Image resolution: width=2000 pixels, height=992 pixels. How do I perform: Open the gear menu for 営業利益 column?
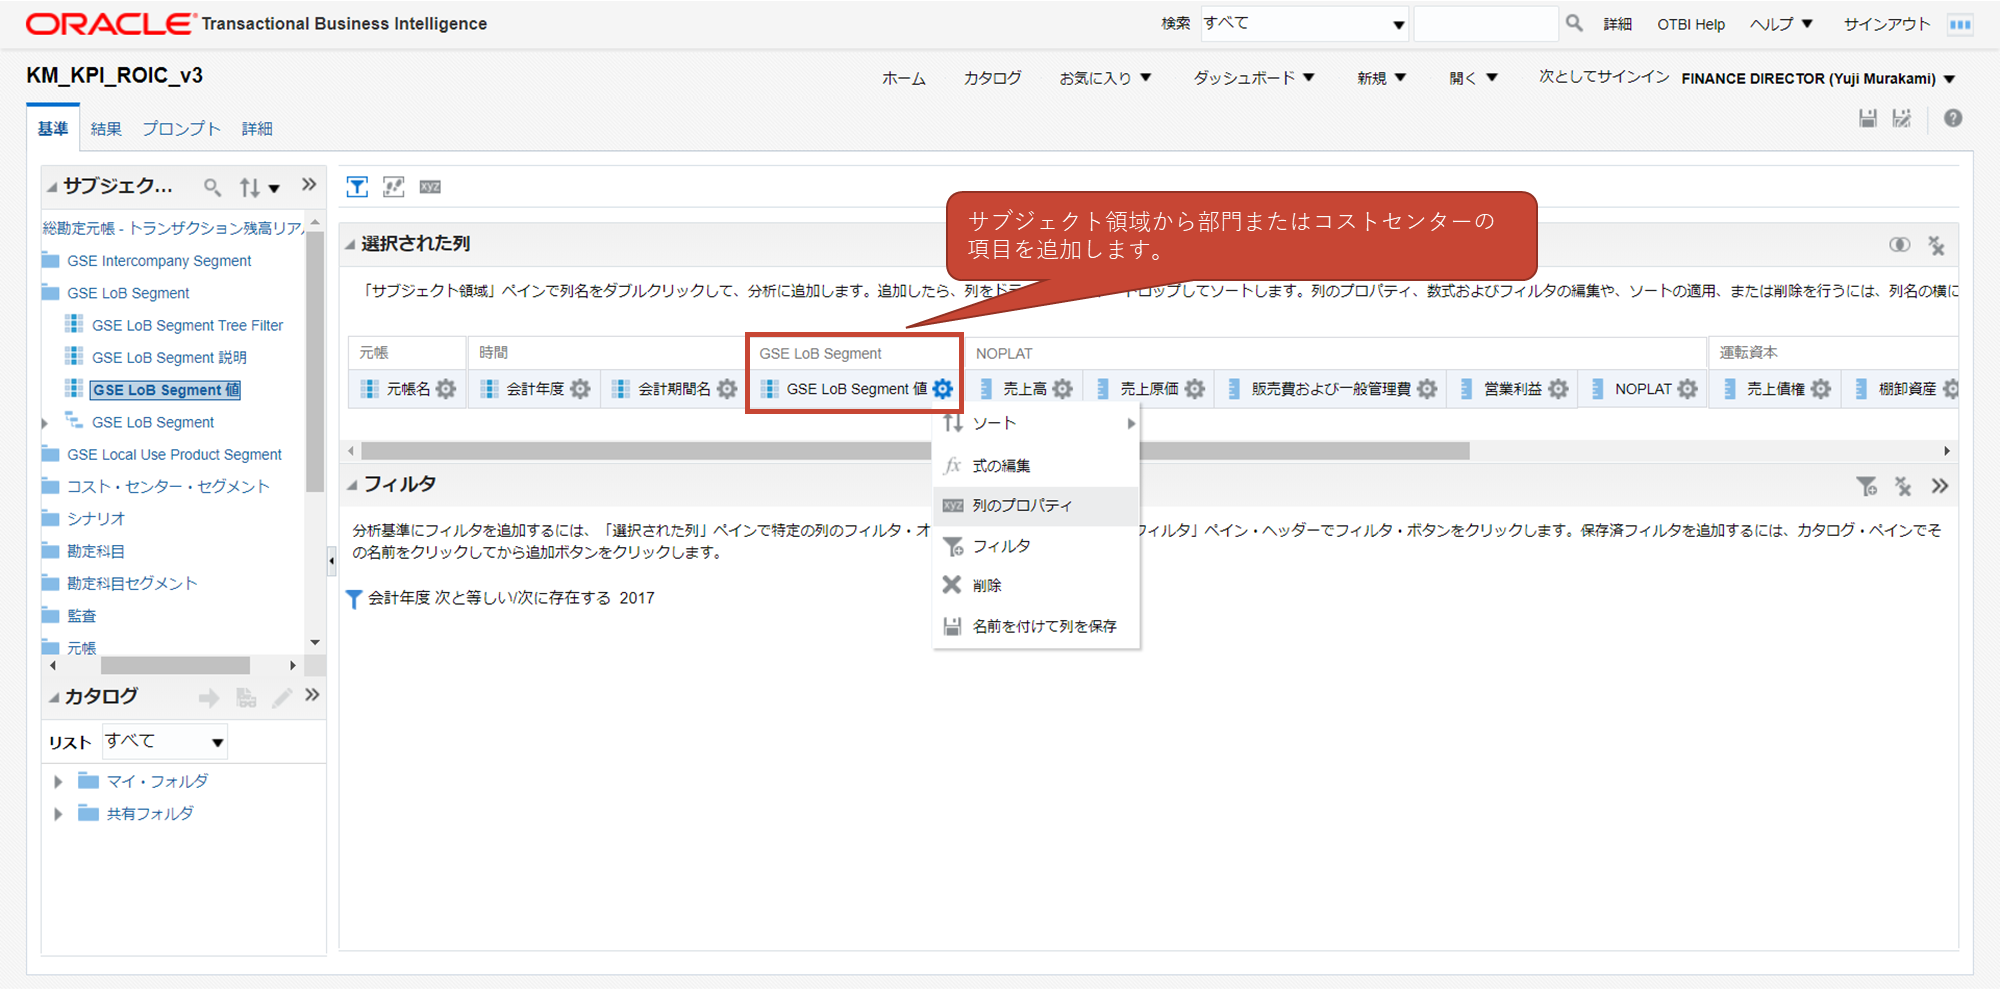tap(1558, 389)
